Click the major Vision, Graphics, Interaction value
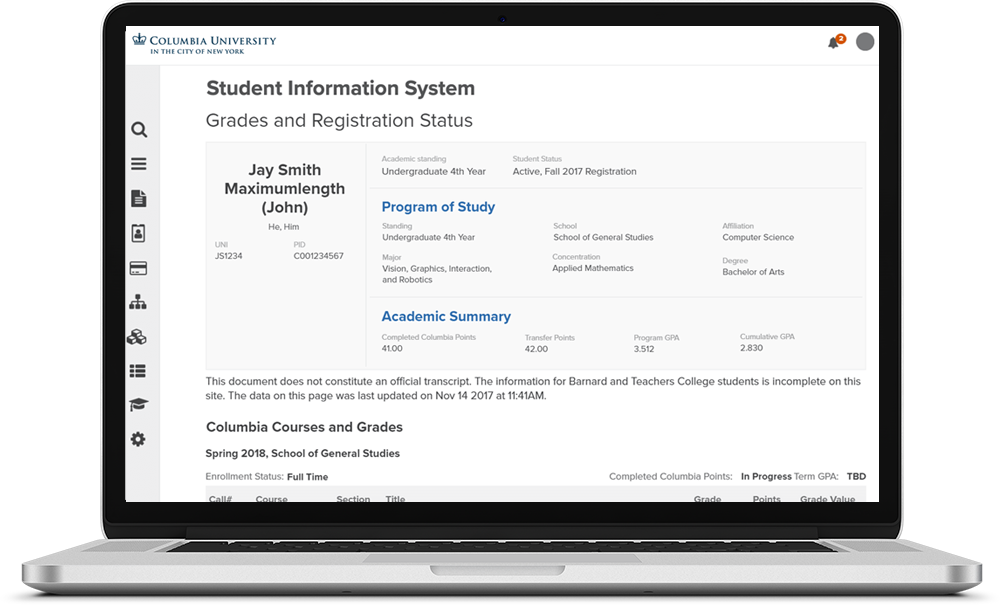The width and height of the screenshot is (1000, 605). tap(437, 274)
